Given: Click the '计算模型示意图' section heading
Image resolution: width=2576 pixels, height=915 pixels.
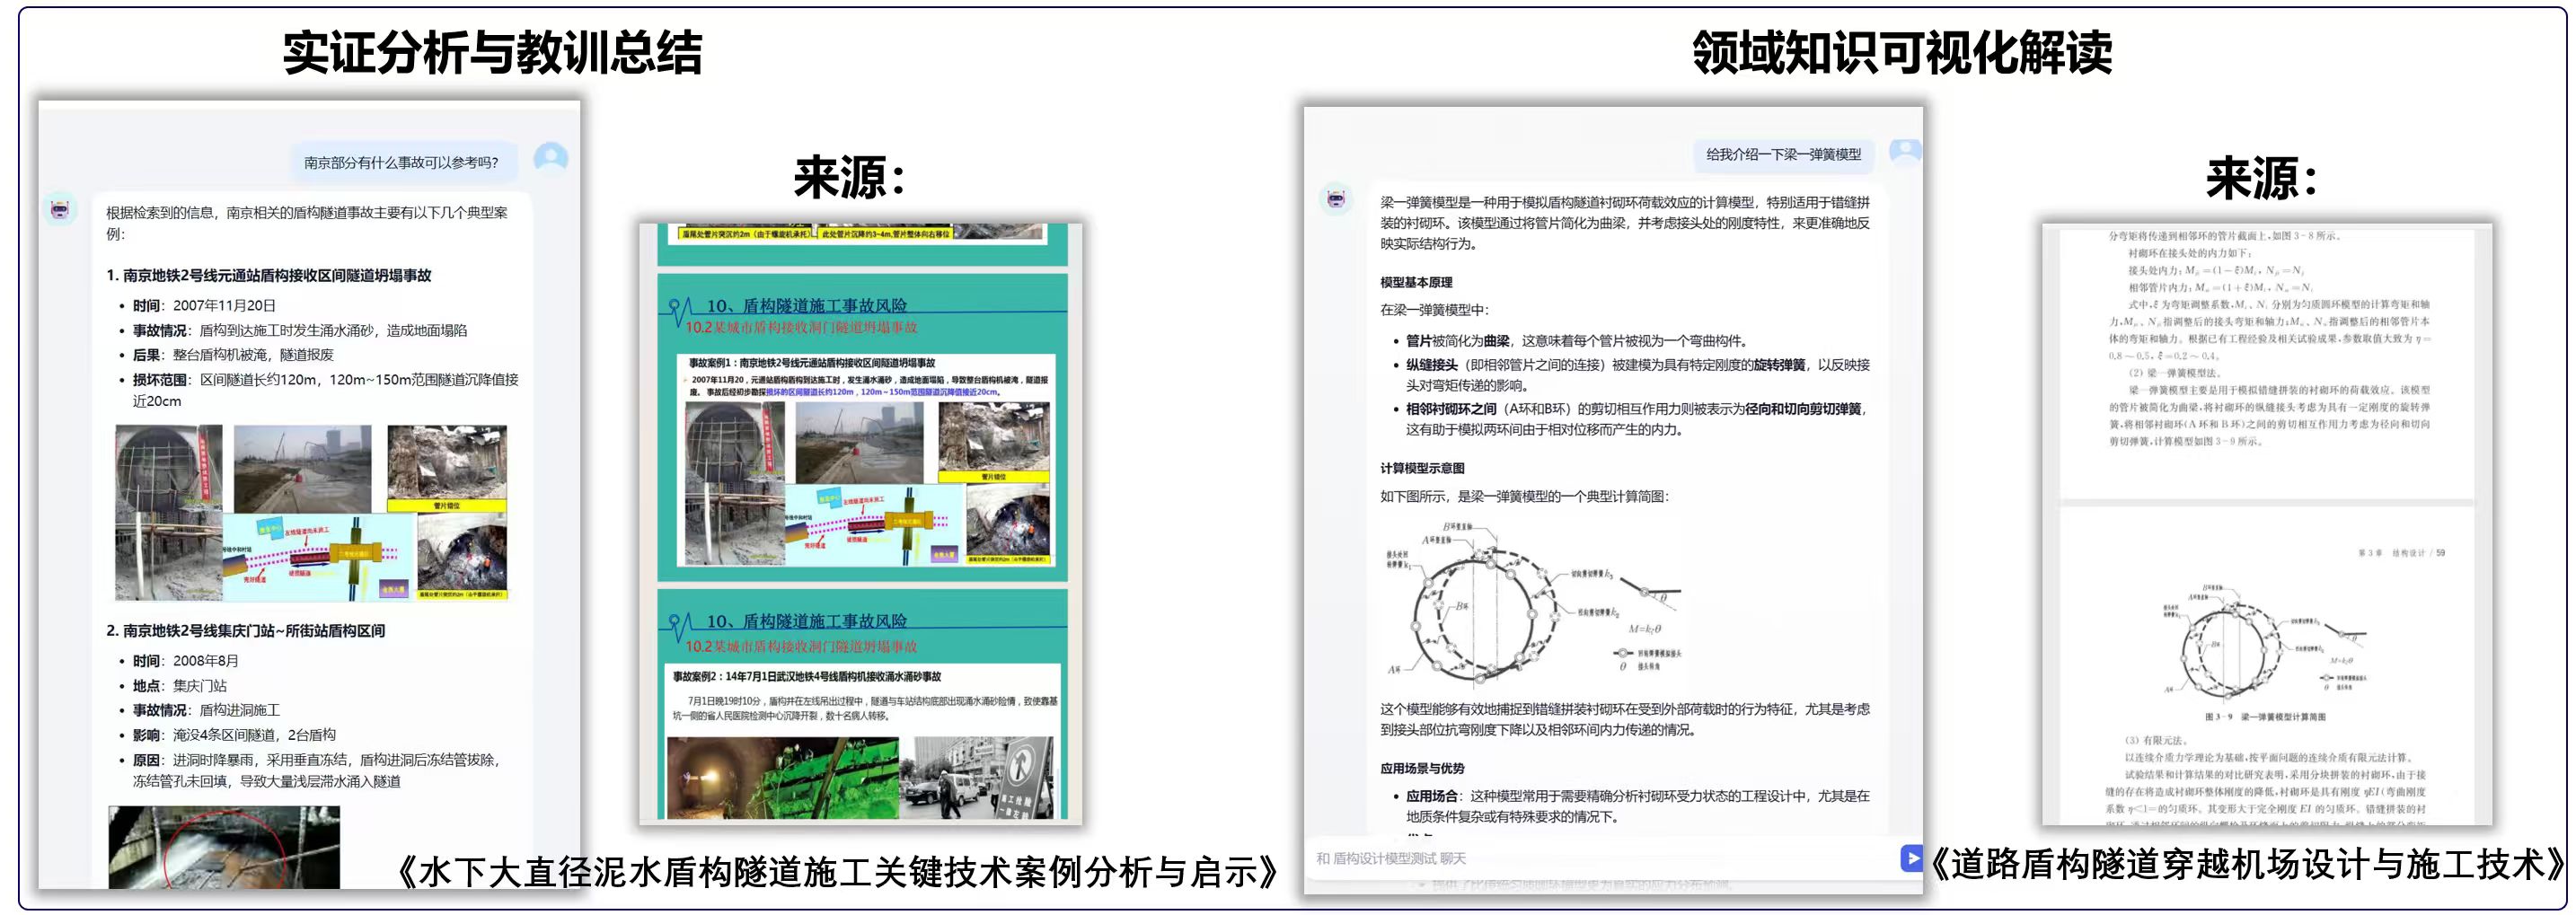Looking at the screenshot, I should click(1422, 468).
